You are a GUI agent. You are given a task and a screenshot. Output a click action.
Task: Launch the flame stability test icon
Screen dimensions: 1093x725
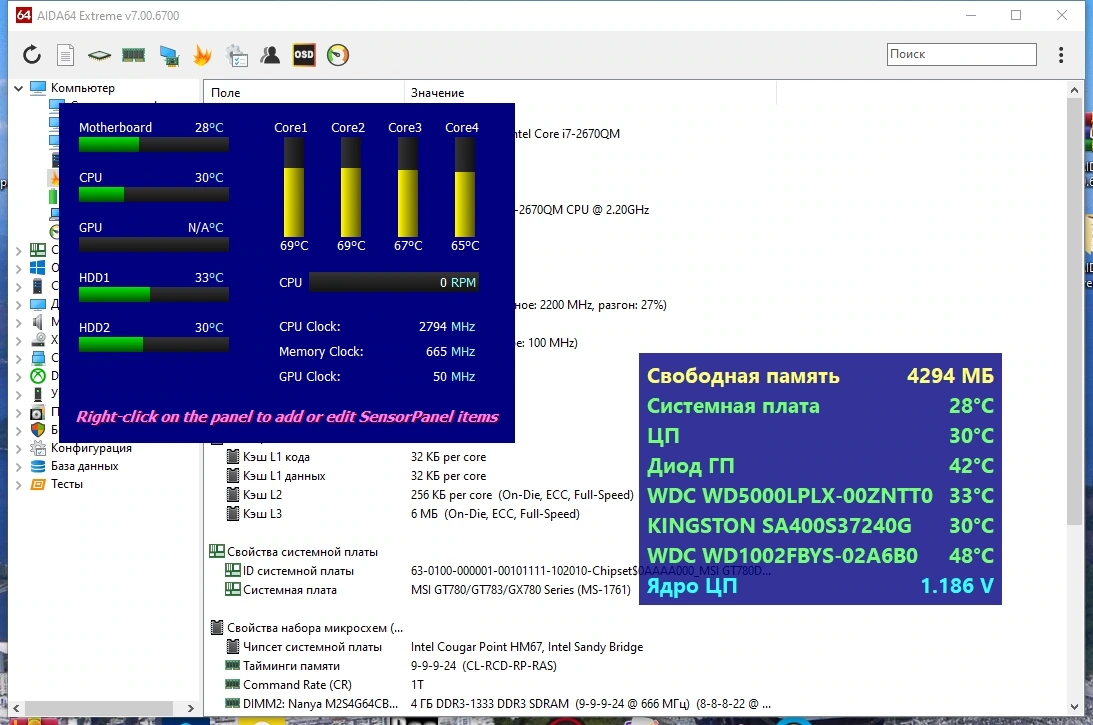pyautogui.click(x=202, y=55)
